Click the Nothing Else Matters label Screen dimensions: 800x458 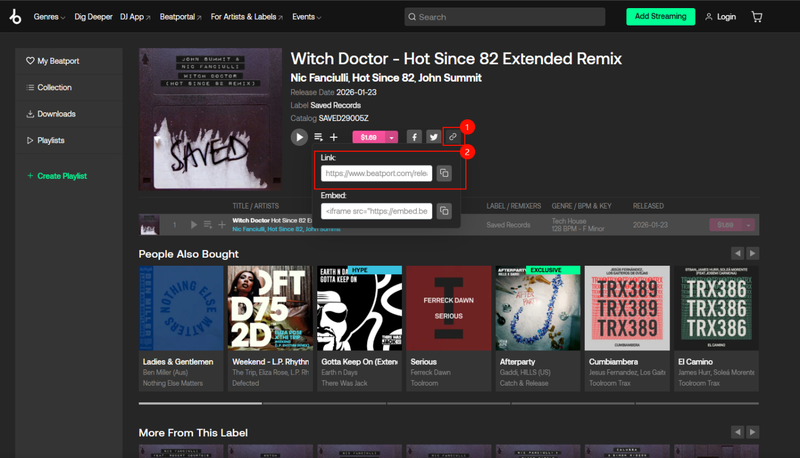pyautogui.click(x=173, y=384)
